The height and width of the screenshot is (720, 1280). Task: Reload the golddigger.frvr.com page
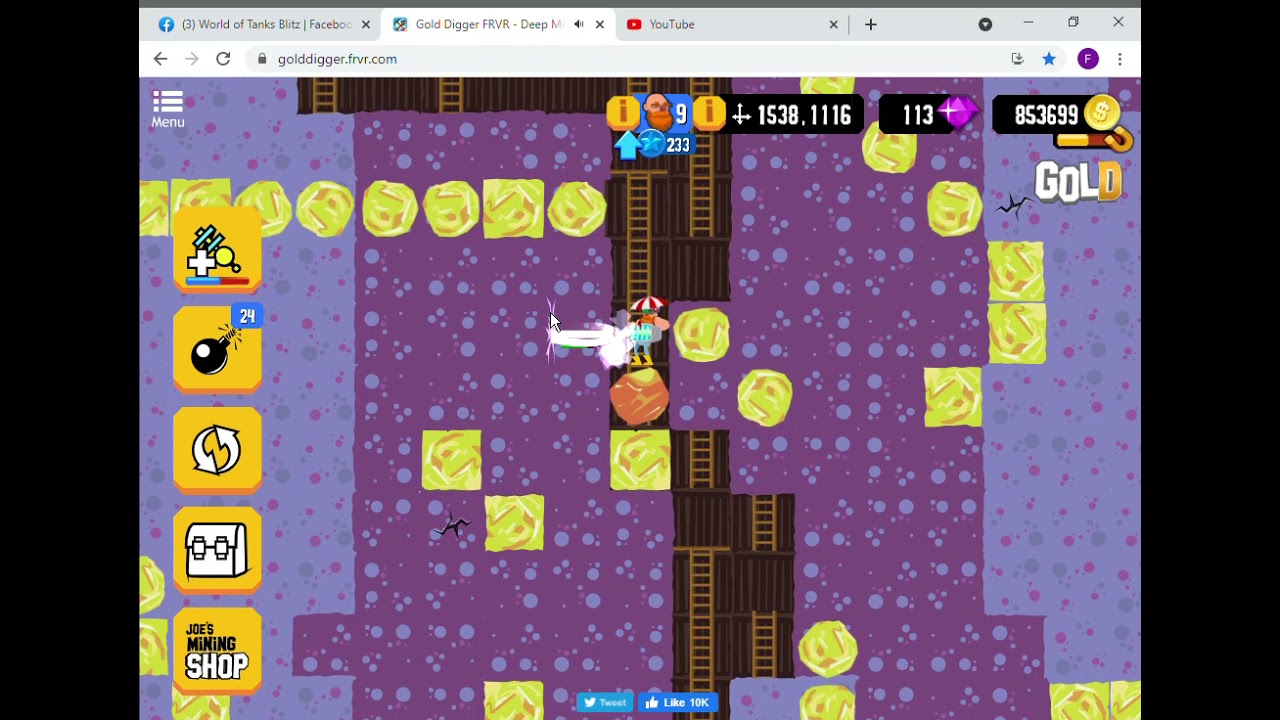pyautogui.click(x=223, y=59)
